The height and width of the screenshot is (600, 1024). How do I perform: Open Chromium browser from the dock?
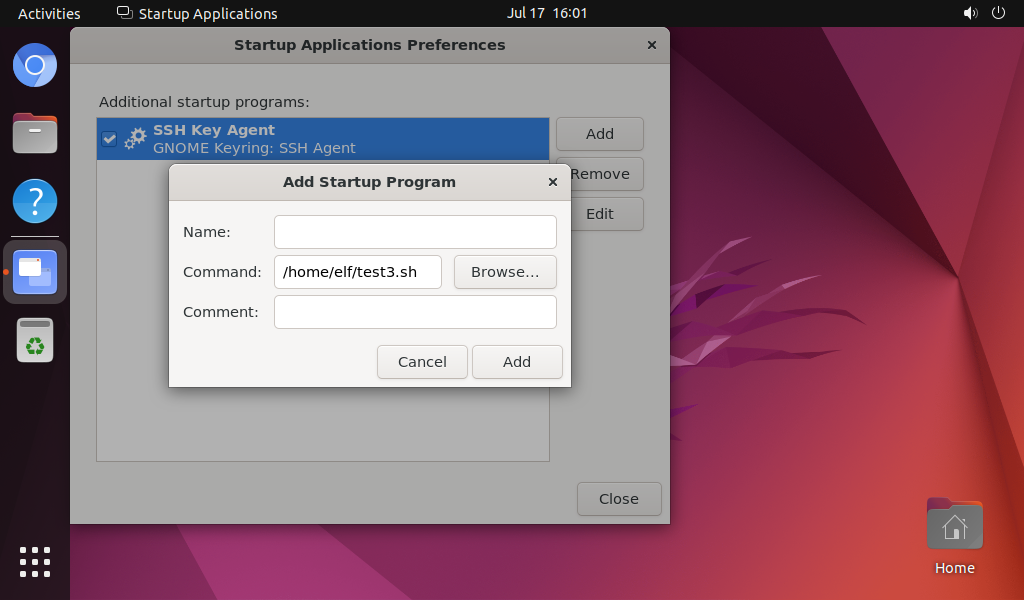[35, 65]
